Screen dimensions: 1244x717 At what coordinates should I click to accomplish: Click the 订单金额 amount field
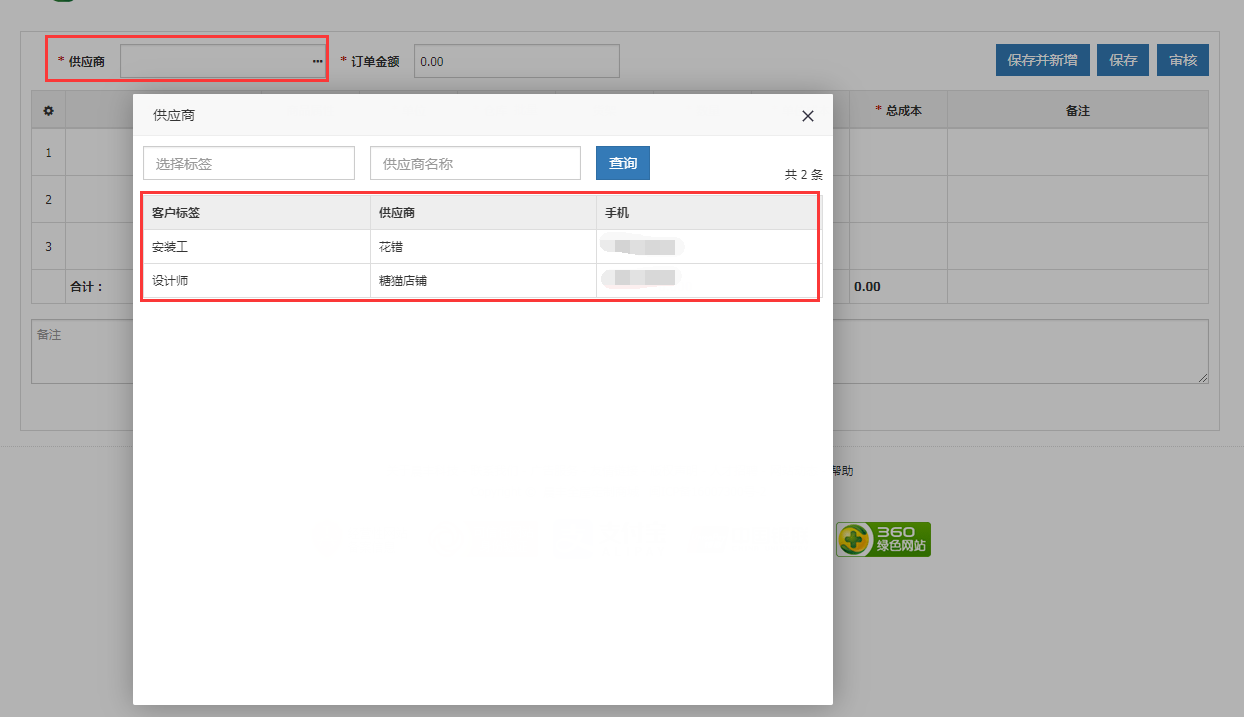pos(517,61)
